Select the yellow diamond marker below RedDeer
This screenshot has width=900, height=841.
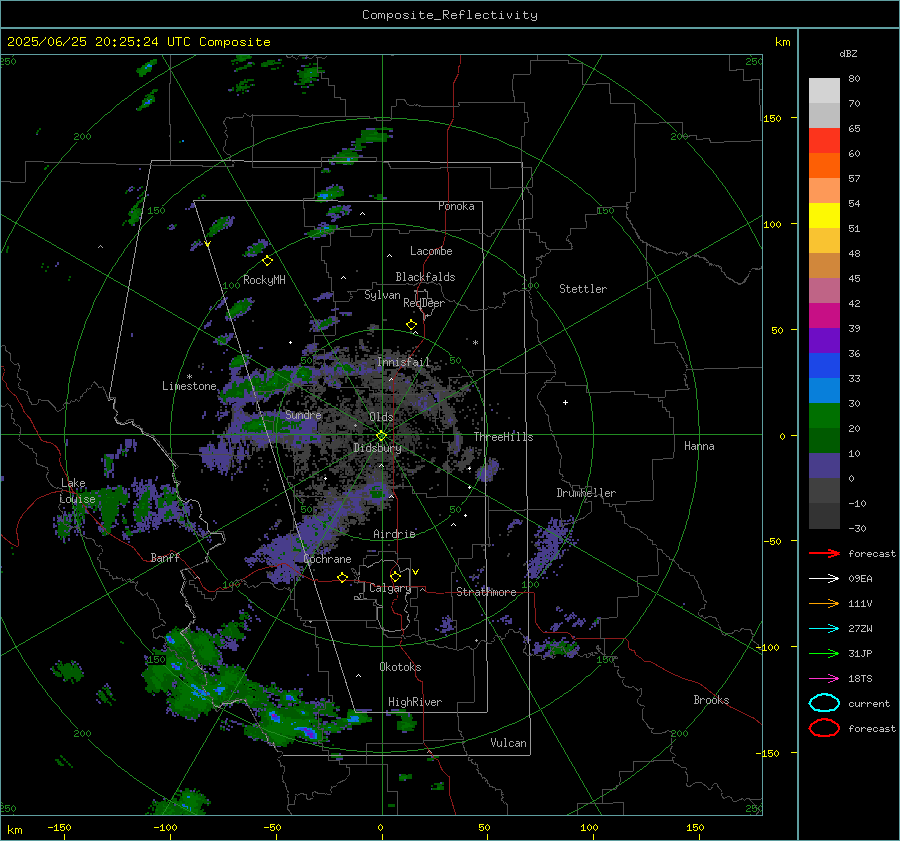[412, 325]
